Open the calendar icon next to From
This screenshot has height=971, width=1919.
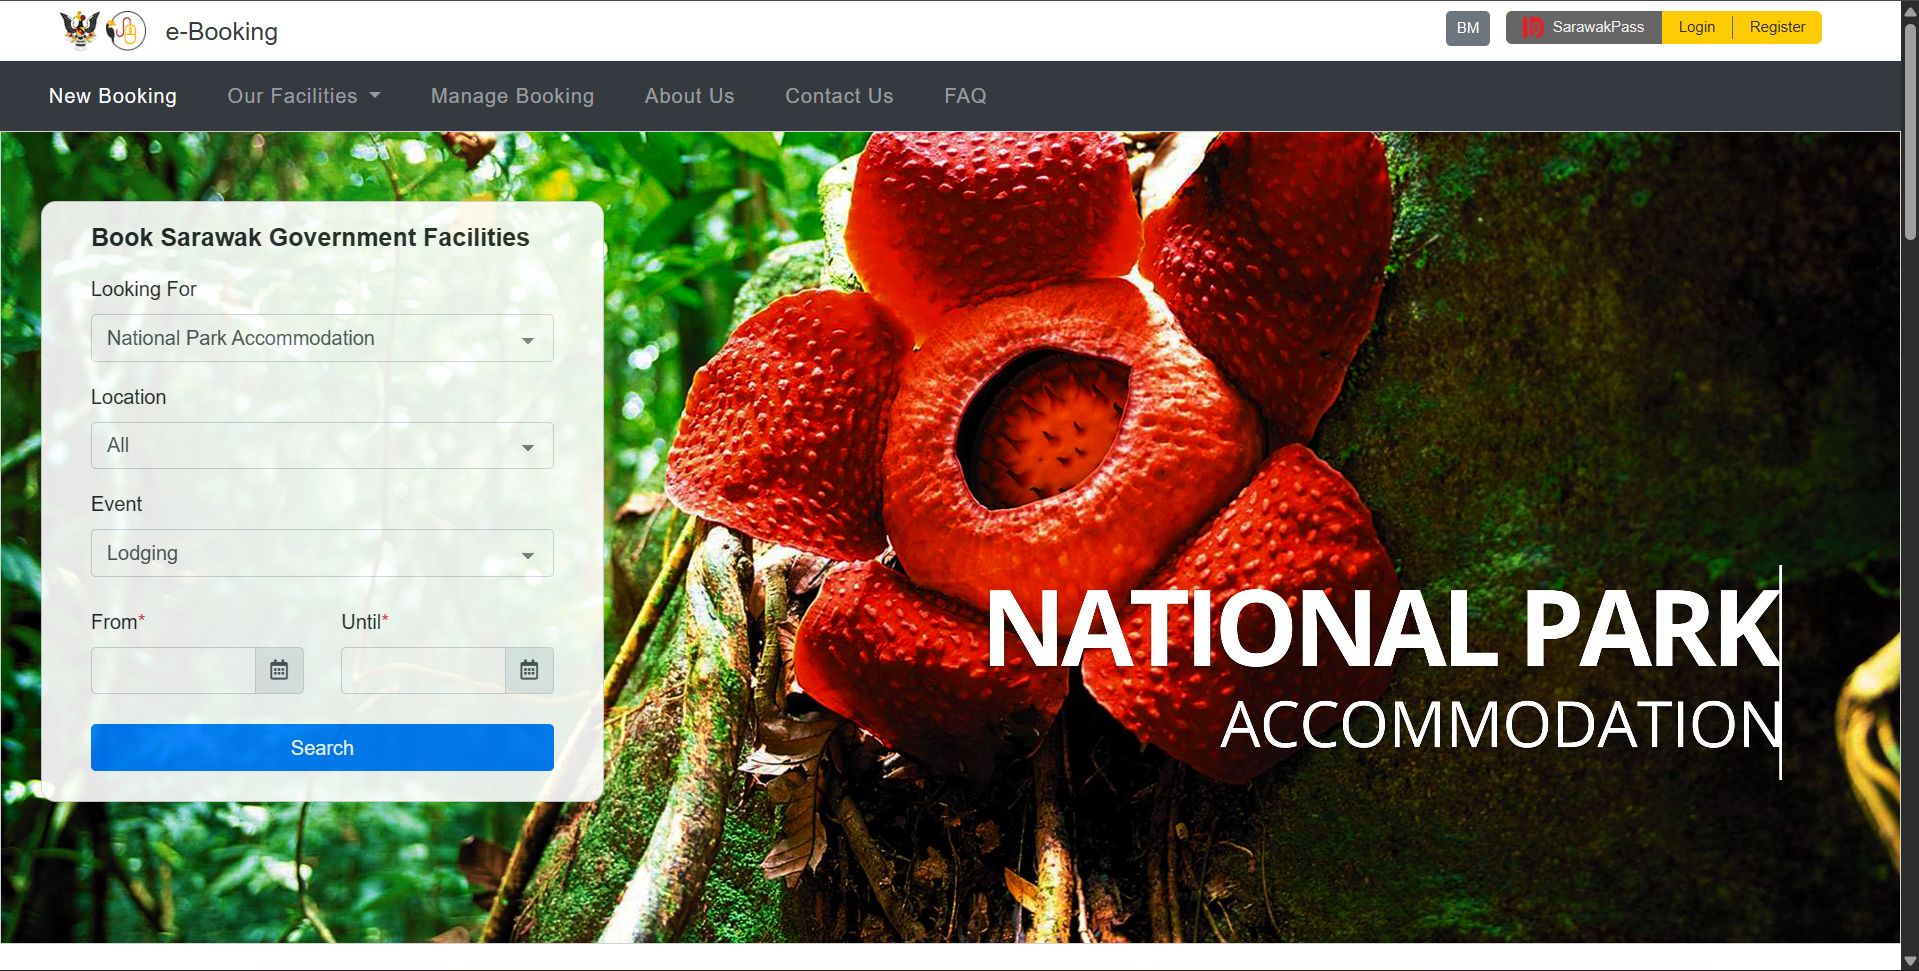point(281,670)
